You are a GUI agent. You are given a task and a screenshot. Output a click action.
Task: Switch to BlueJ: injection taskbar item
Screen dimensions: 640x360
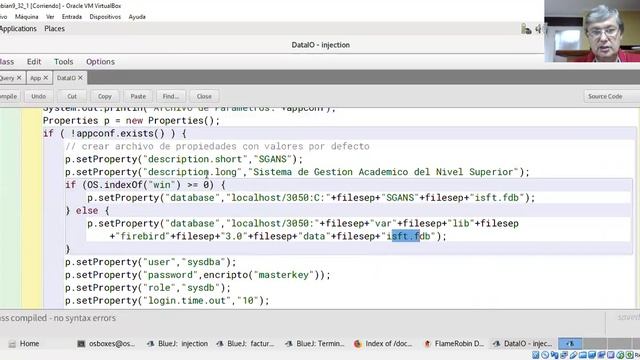tap(177, 344)
